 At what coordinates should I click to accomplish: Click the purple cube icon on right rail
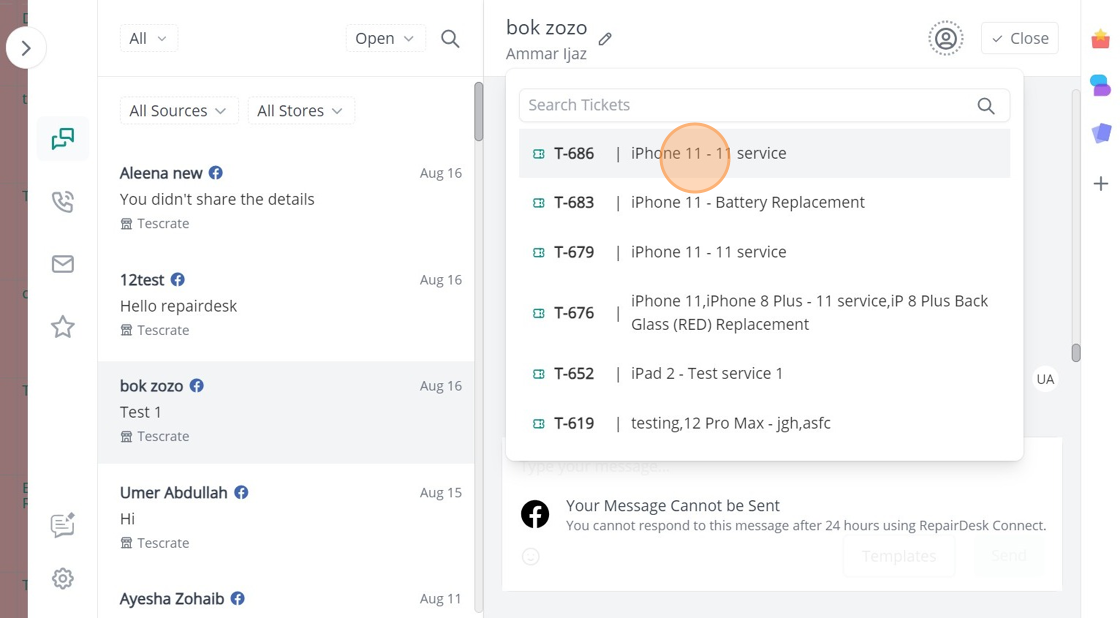click(x=1101, y=133)
